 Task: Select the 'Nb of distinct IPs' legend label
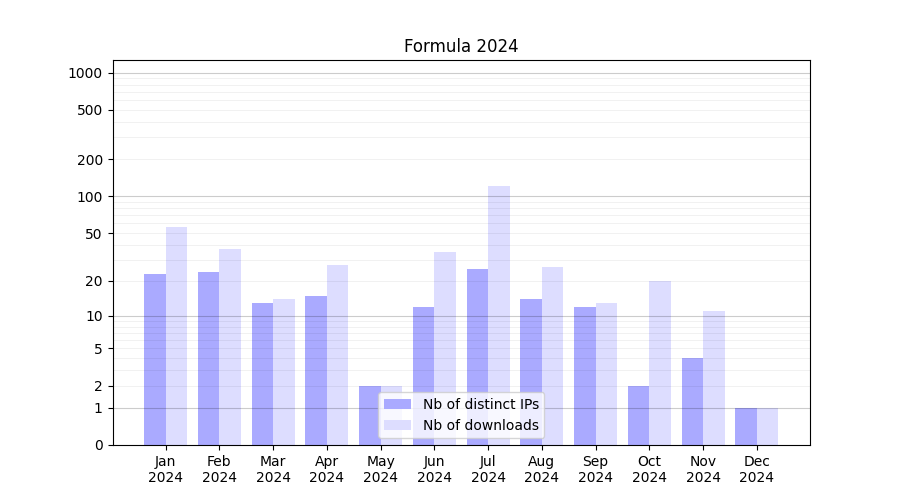(x=480, y=404)
